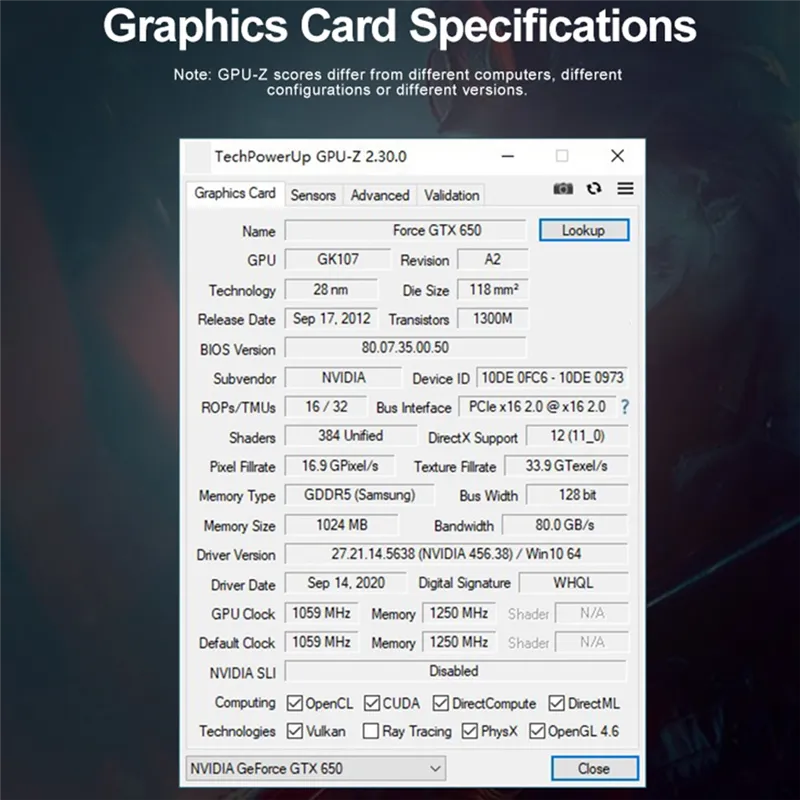This screenshot has width=800, height=800.
Task: Open the hamburger menu
Action: pos(625,188)
